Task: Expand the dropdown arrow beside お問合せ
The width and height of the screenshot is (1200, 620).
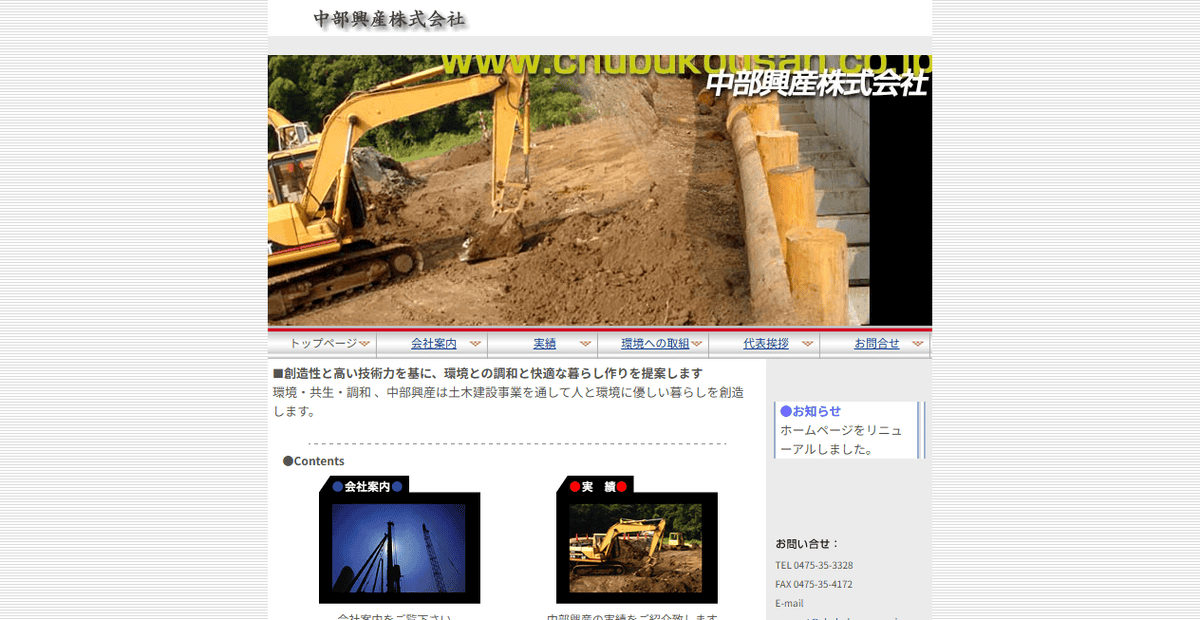Action: pos(920,342)
